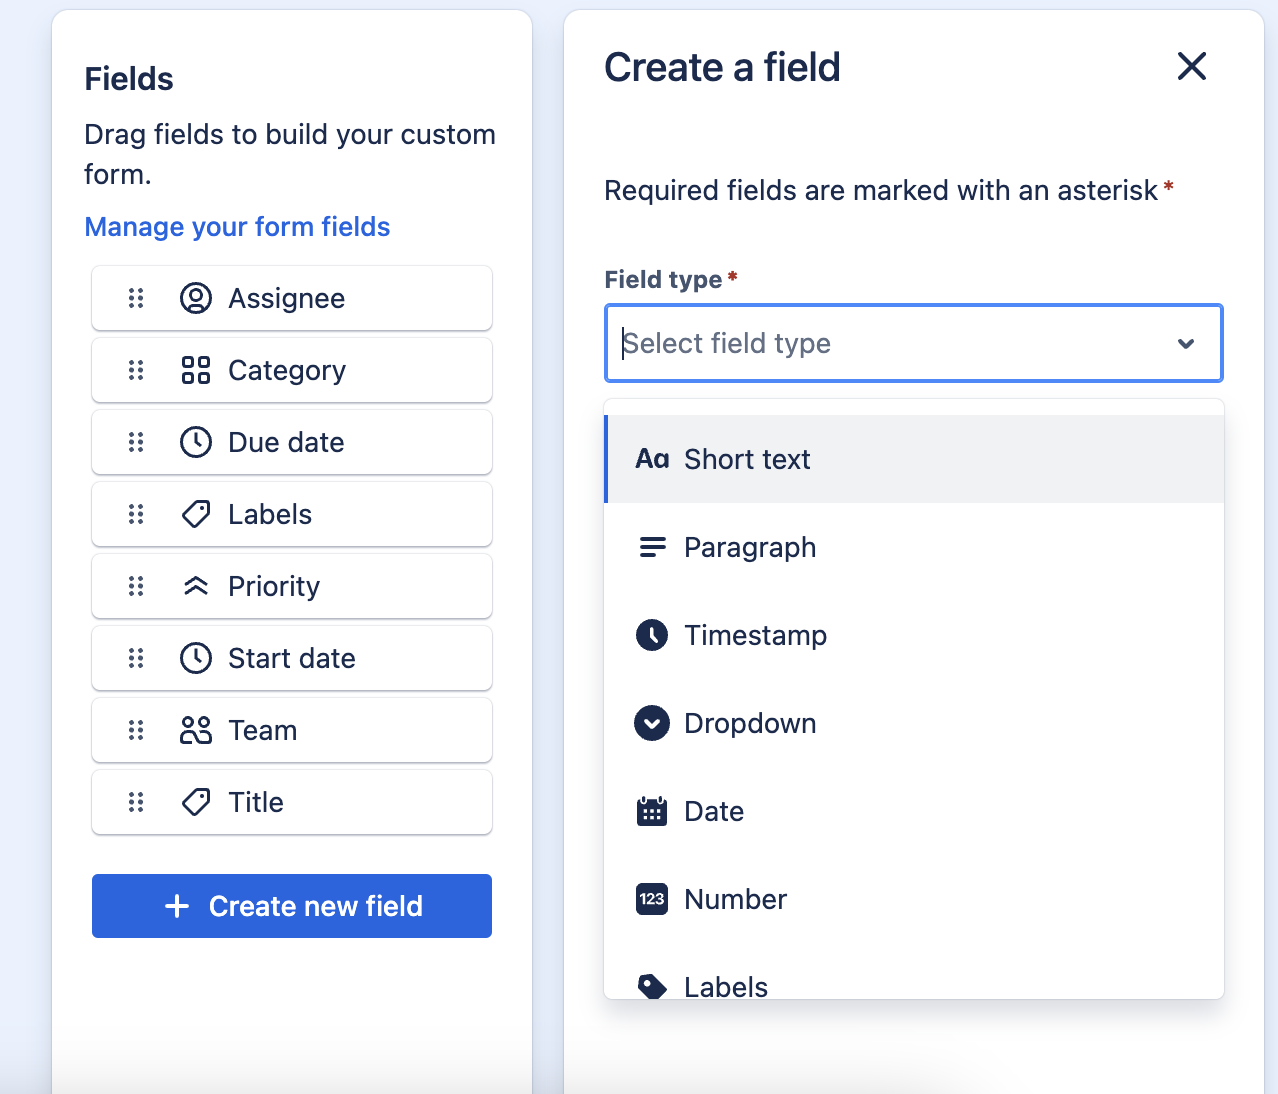
Task: Click the Title tag icon
Action: (196, 802)
